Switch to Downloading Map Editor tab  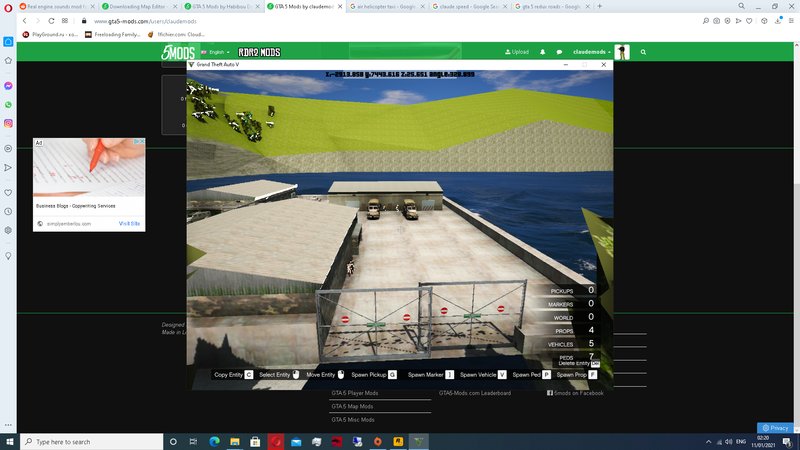click(x=138, y=7)
